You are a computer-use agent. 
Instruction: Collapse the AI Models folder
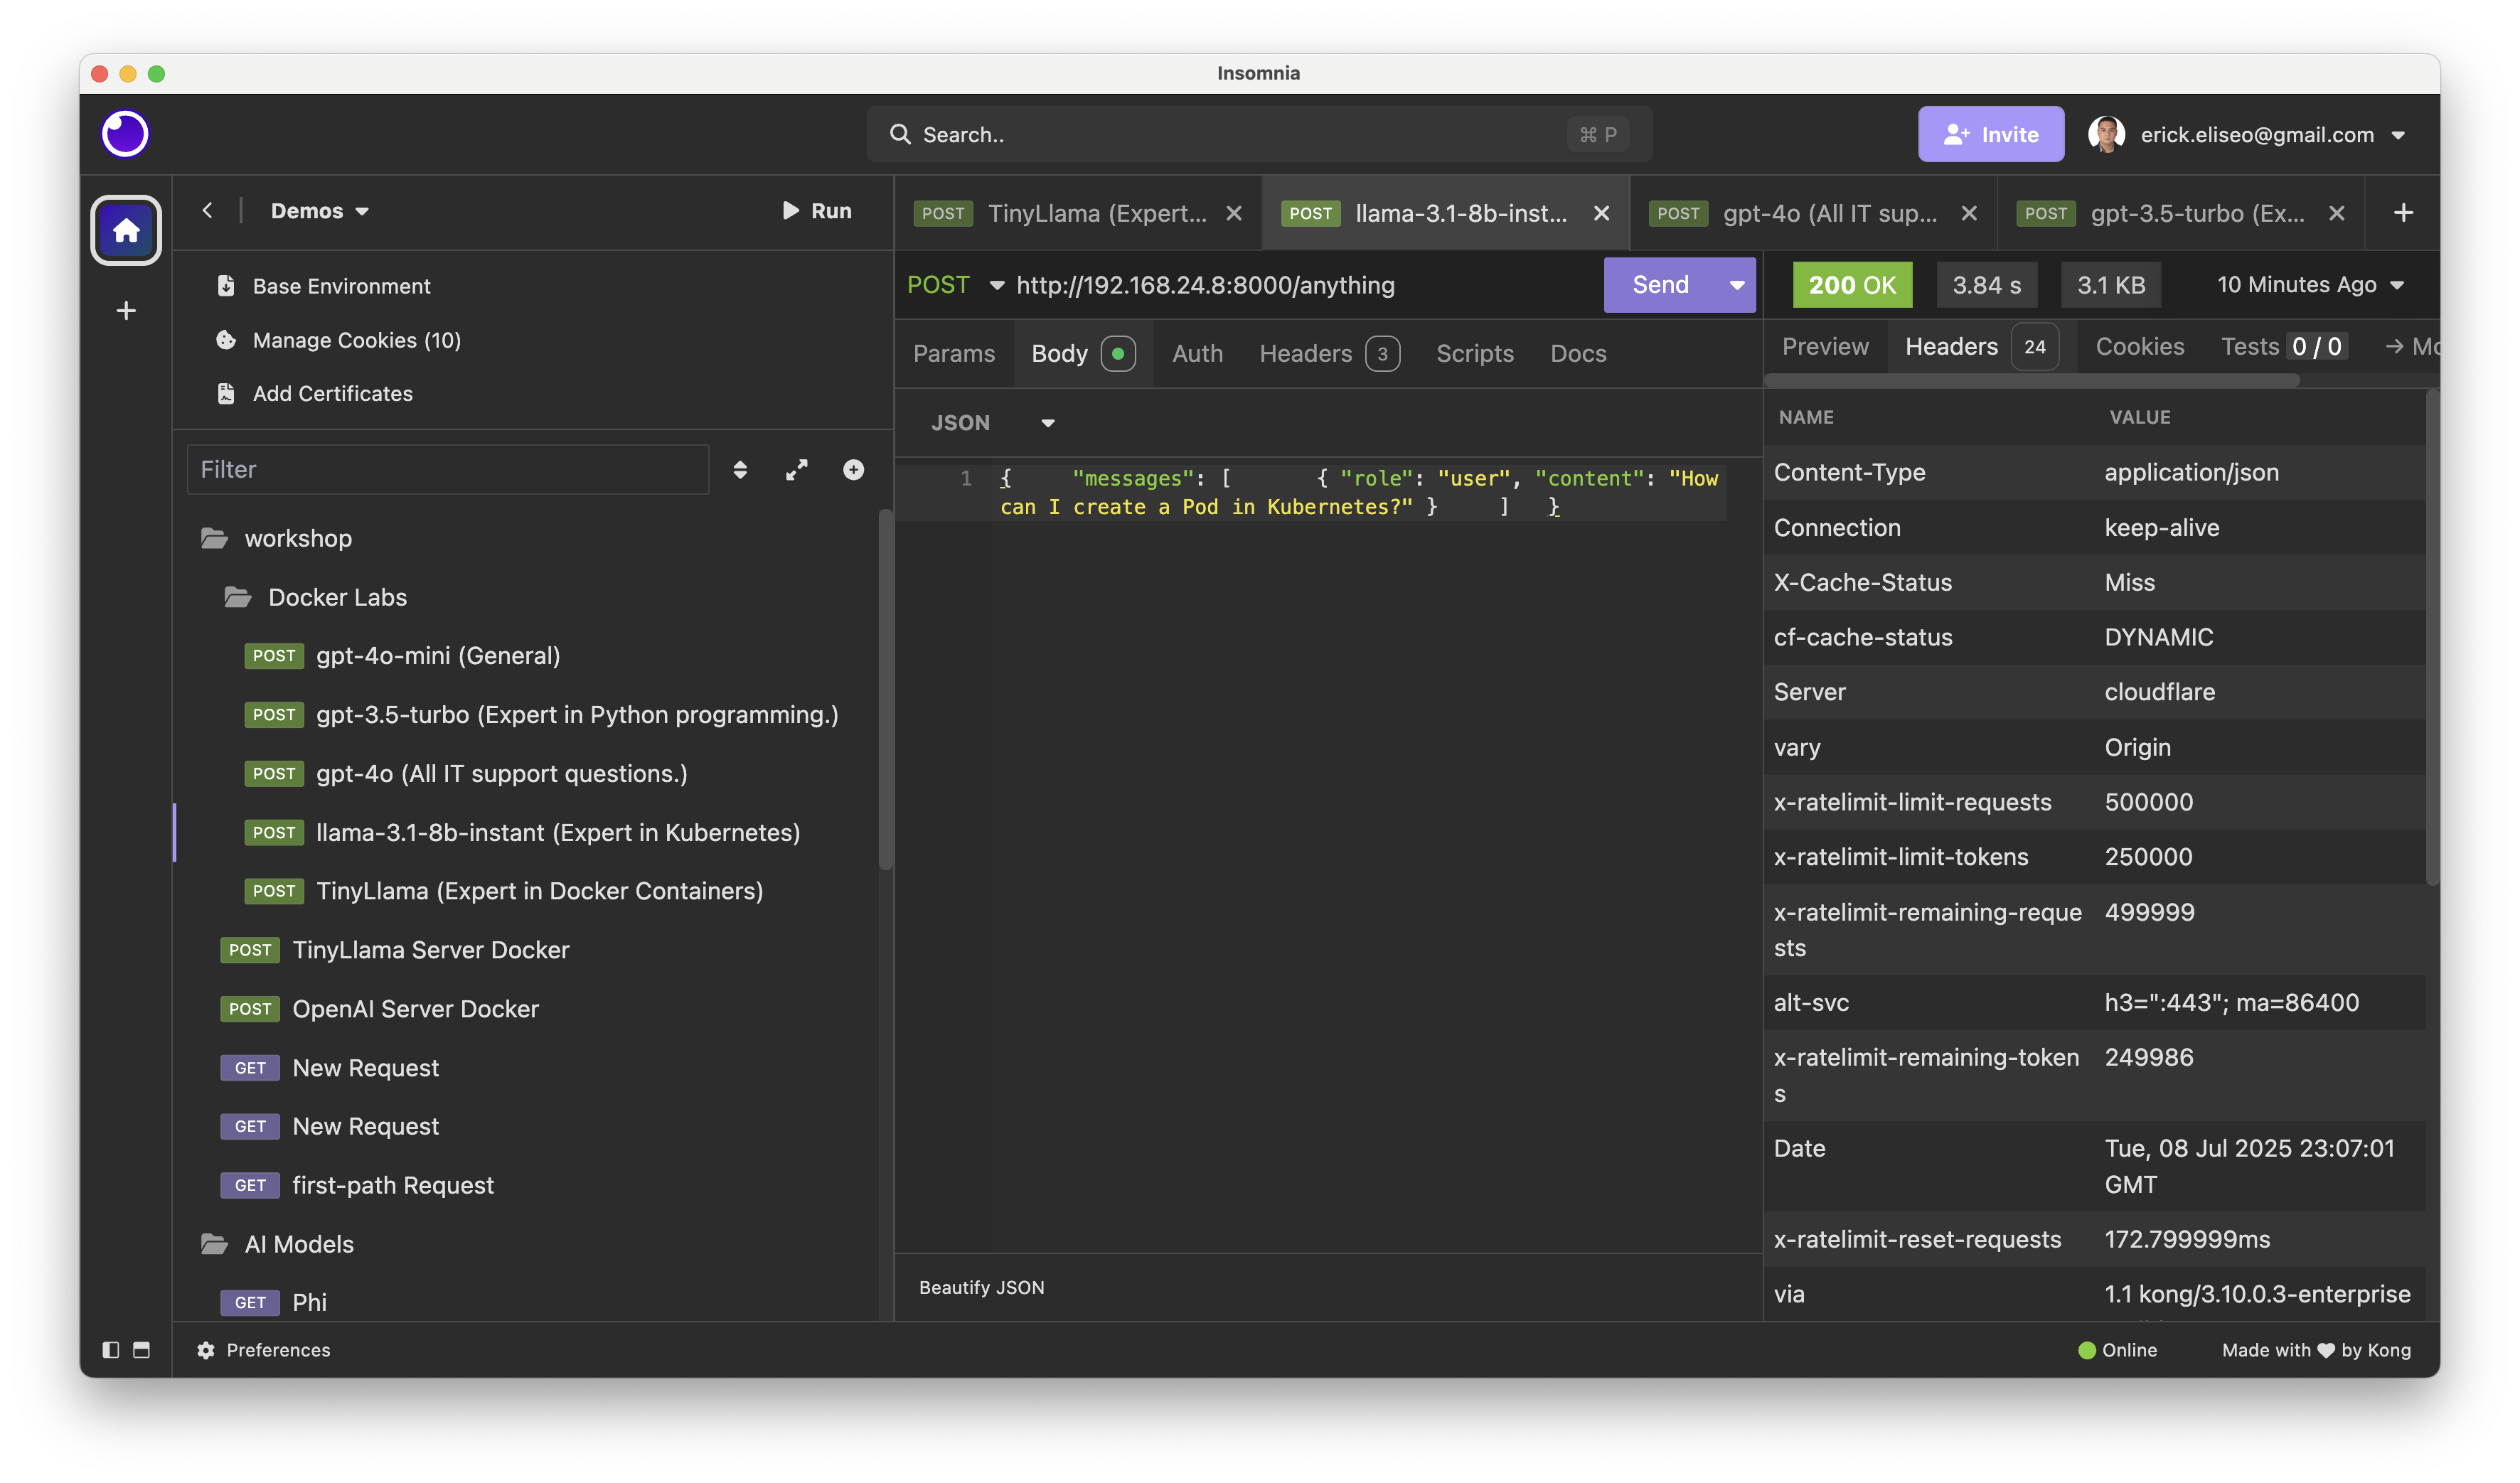pyautogui.click(x=277, y=1245)
